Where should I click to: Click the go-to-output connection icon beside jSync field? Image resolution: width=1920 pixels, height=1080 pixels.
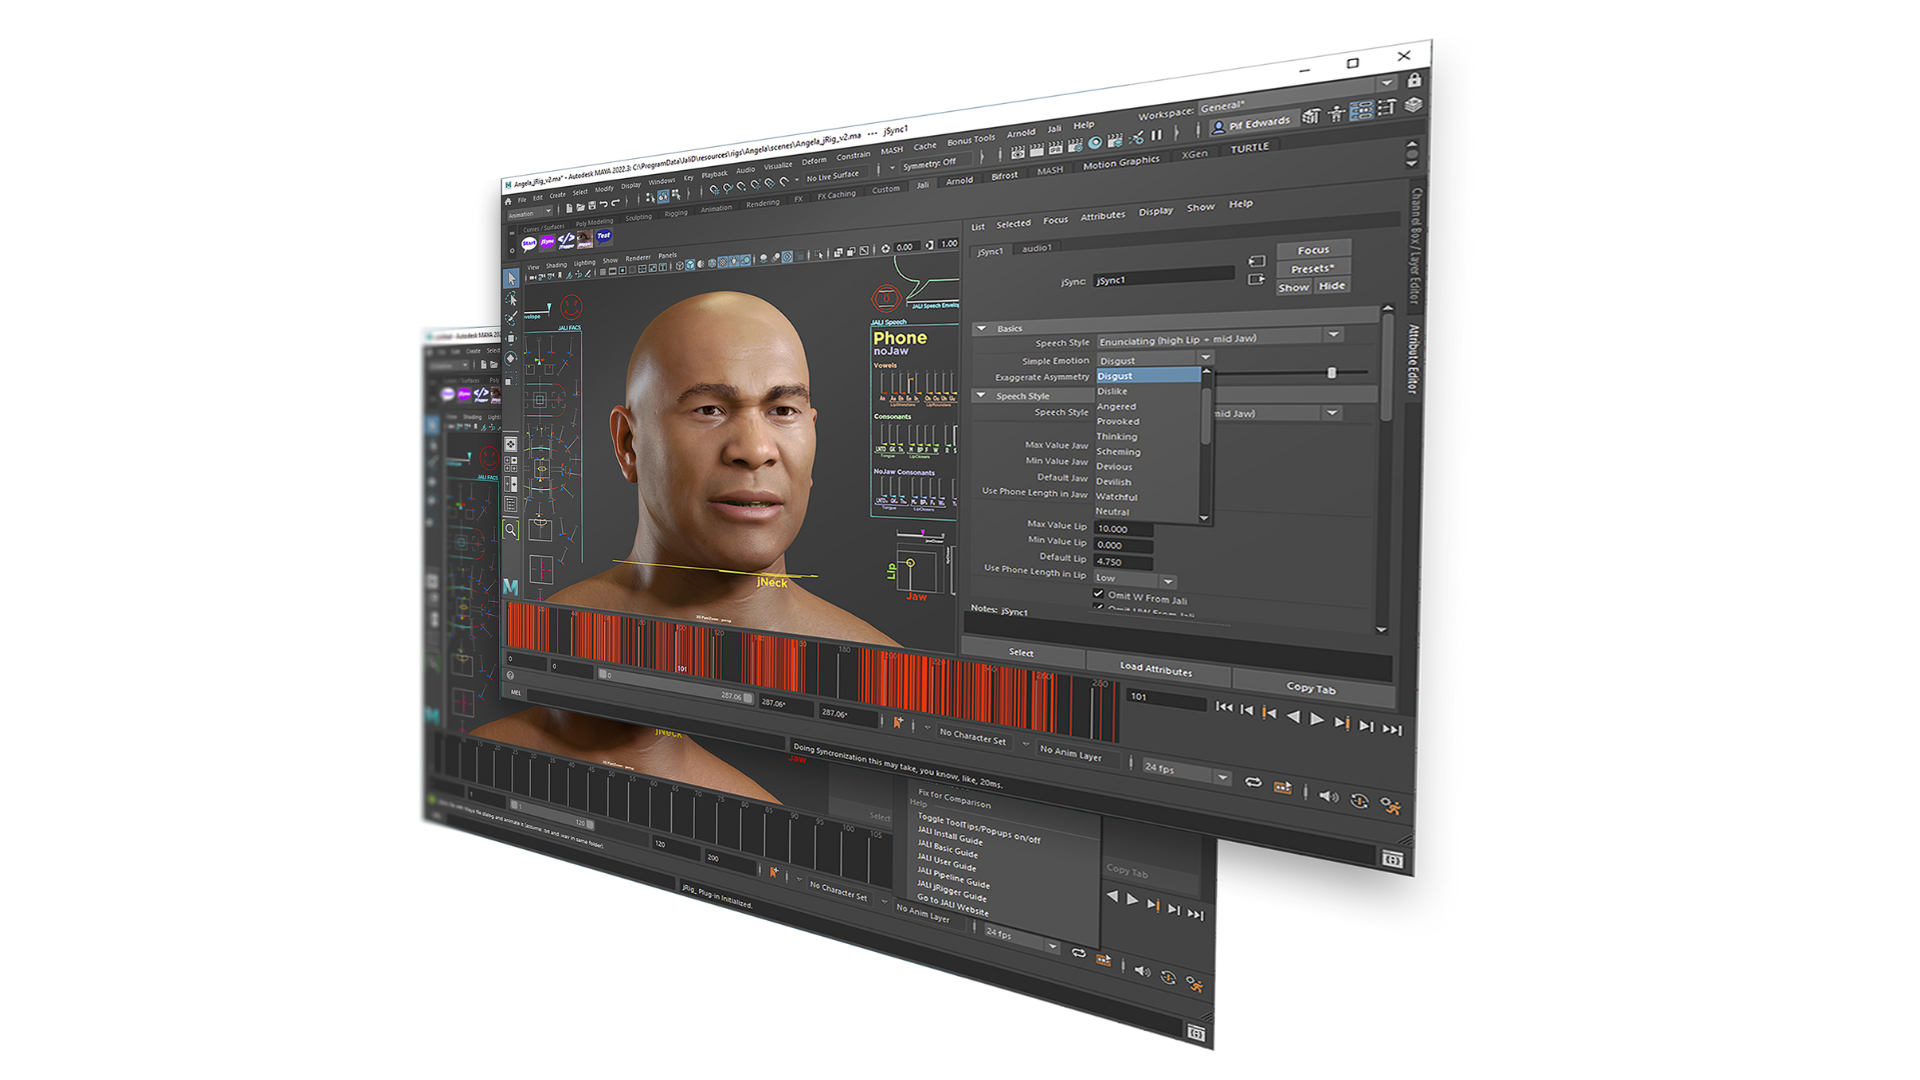(x=1257, y=280)
